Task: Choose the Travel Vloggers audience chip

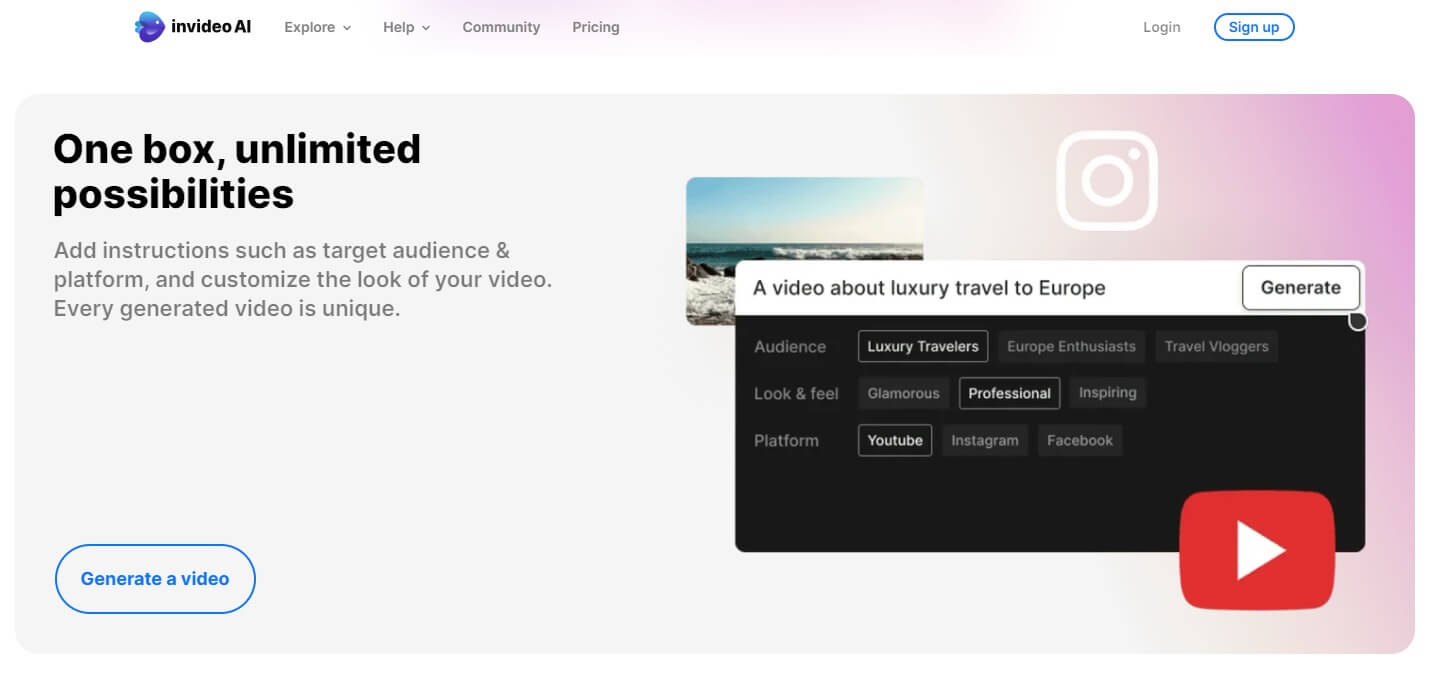Action: [x=1216, y=347]
